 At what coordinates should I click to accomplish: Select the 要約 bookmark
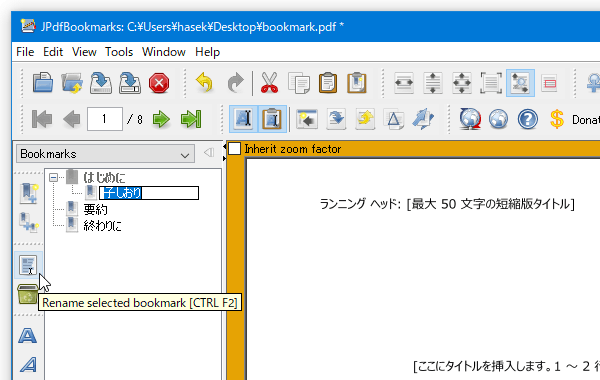[95, 209]
